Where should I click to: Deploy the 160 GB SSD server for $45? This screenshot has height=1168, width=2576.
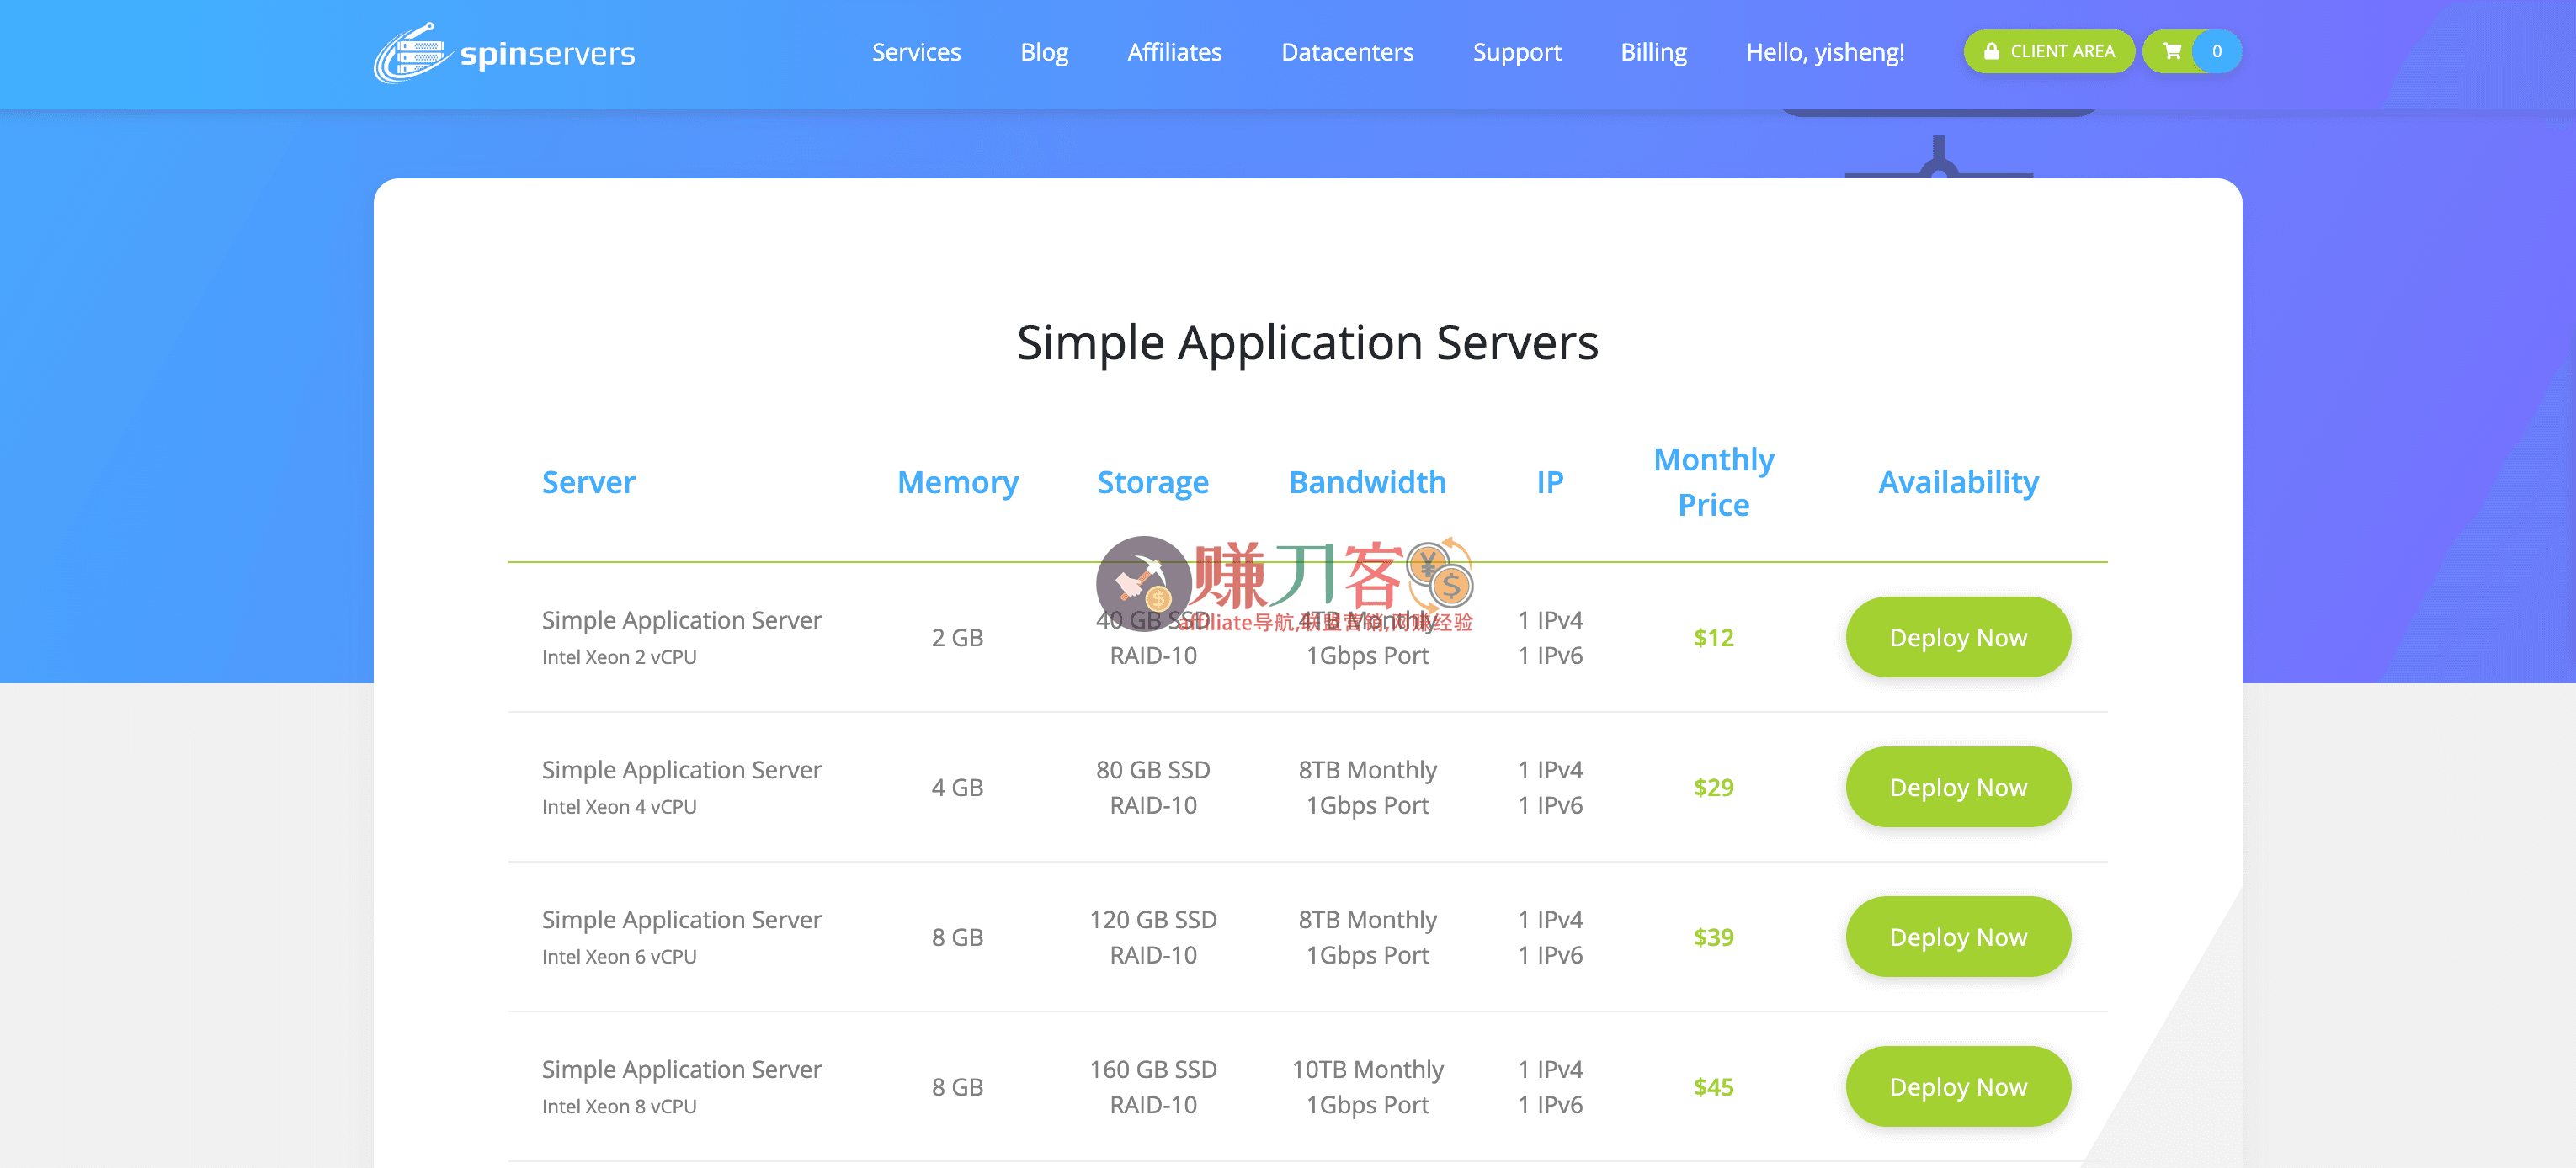click(1958, 1086)
